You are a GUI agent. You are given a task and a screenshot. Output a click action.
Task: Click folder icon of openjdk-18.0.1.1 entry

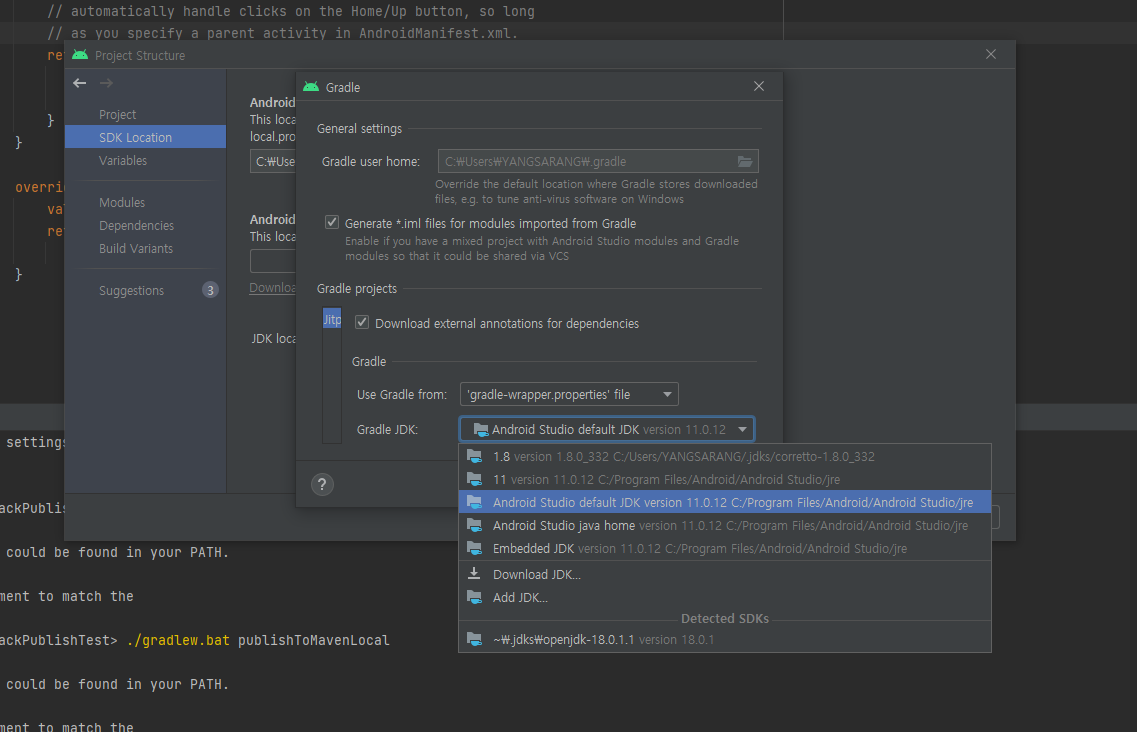tap(474, 639)
